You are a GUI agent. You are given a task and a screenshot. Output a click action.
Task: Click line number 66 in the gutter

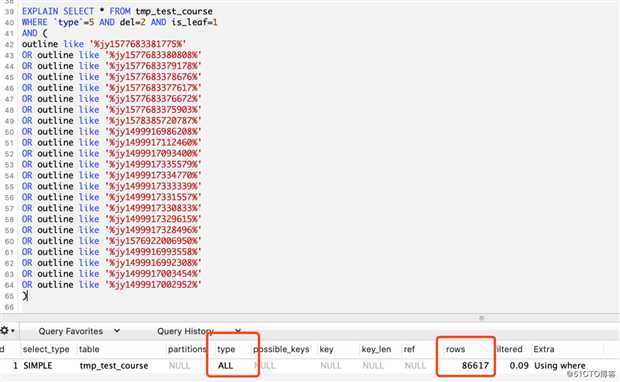pyautogui.click(x=9, y=307)
